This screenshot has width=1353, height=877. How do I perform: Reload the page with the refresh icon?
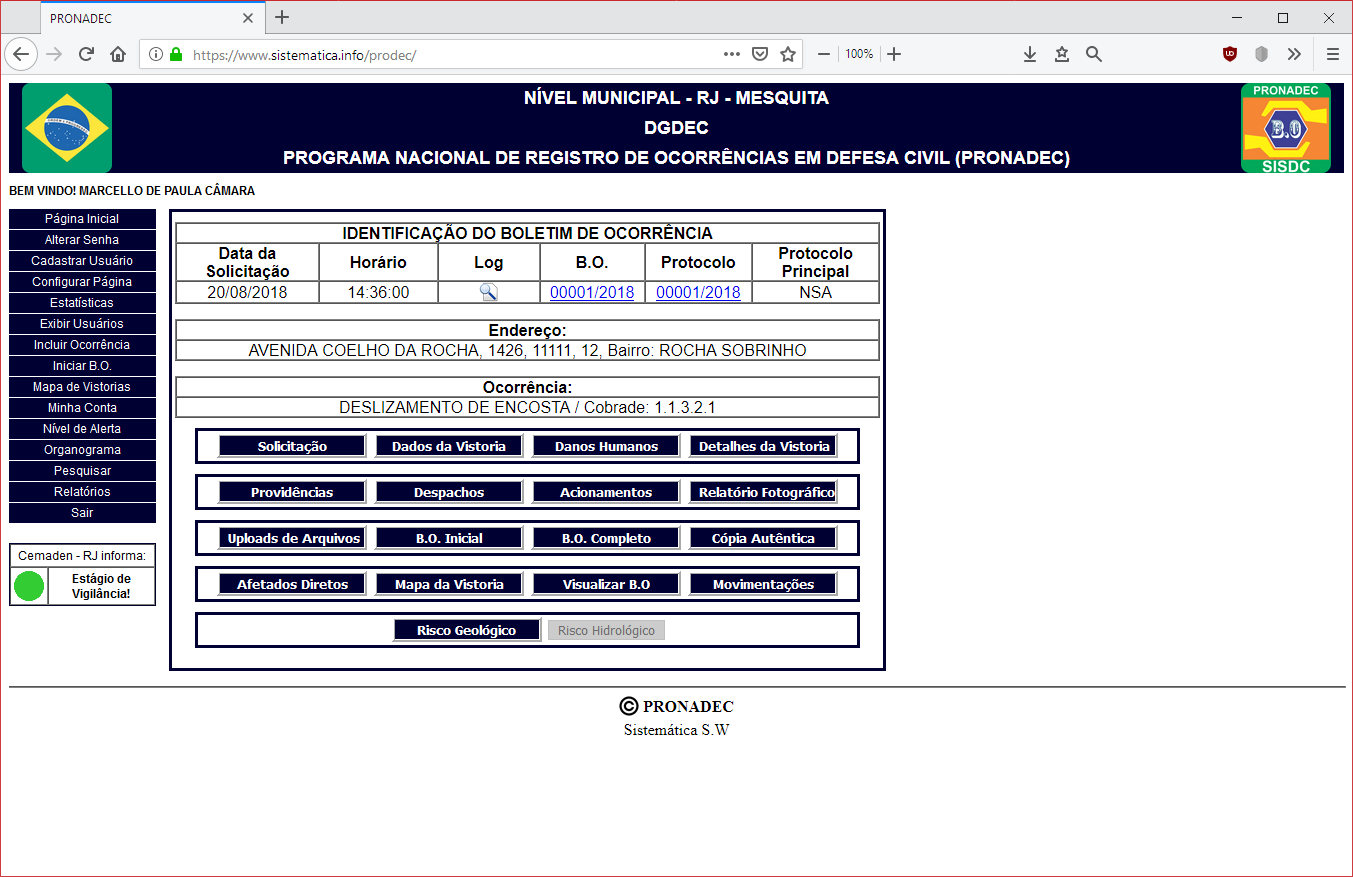coord(86,54)
